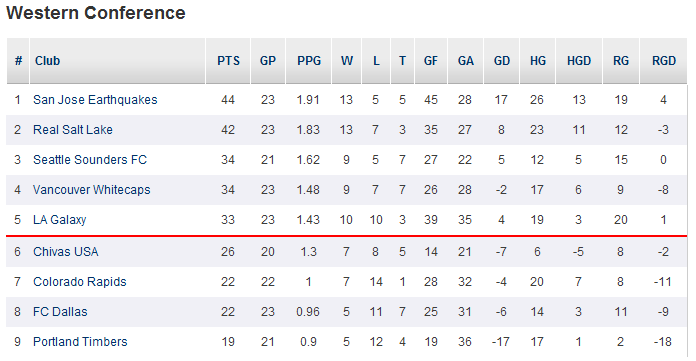Open Vancouver Whitecaps club page
The height and width of the screenshot is (361, 696).
click(x=91, y=190)
